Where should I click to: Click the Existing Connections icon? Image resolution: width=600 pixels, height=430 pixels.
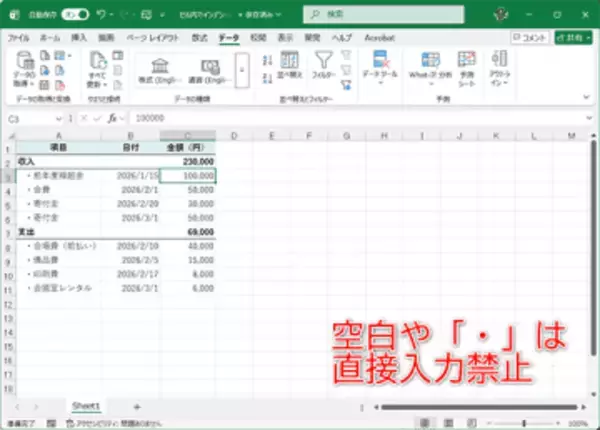click(x=60, y=85)
